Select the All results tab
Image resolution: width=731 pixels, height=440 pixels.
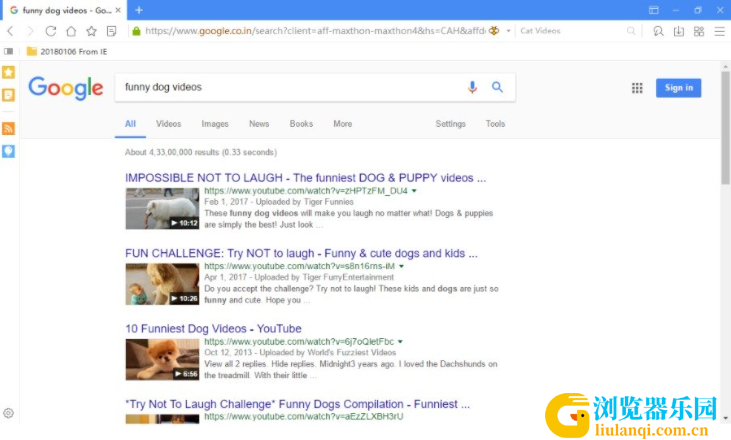coord(130,124)
